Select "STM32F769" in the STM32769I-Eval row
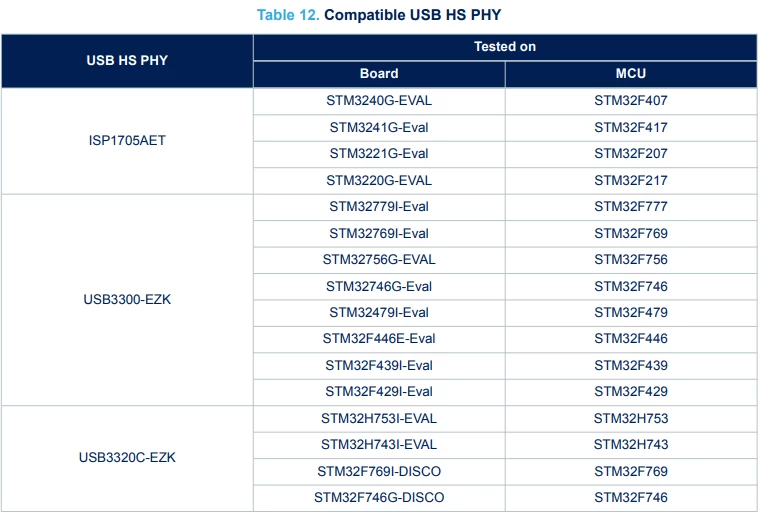This screenshot has width=762, height=515. click(x=631, y=234)
